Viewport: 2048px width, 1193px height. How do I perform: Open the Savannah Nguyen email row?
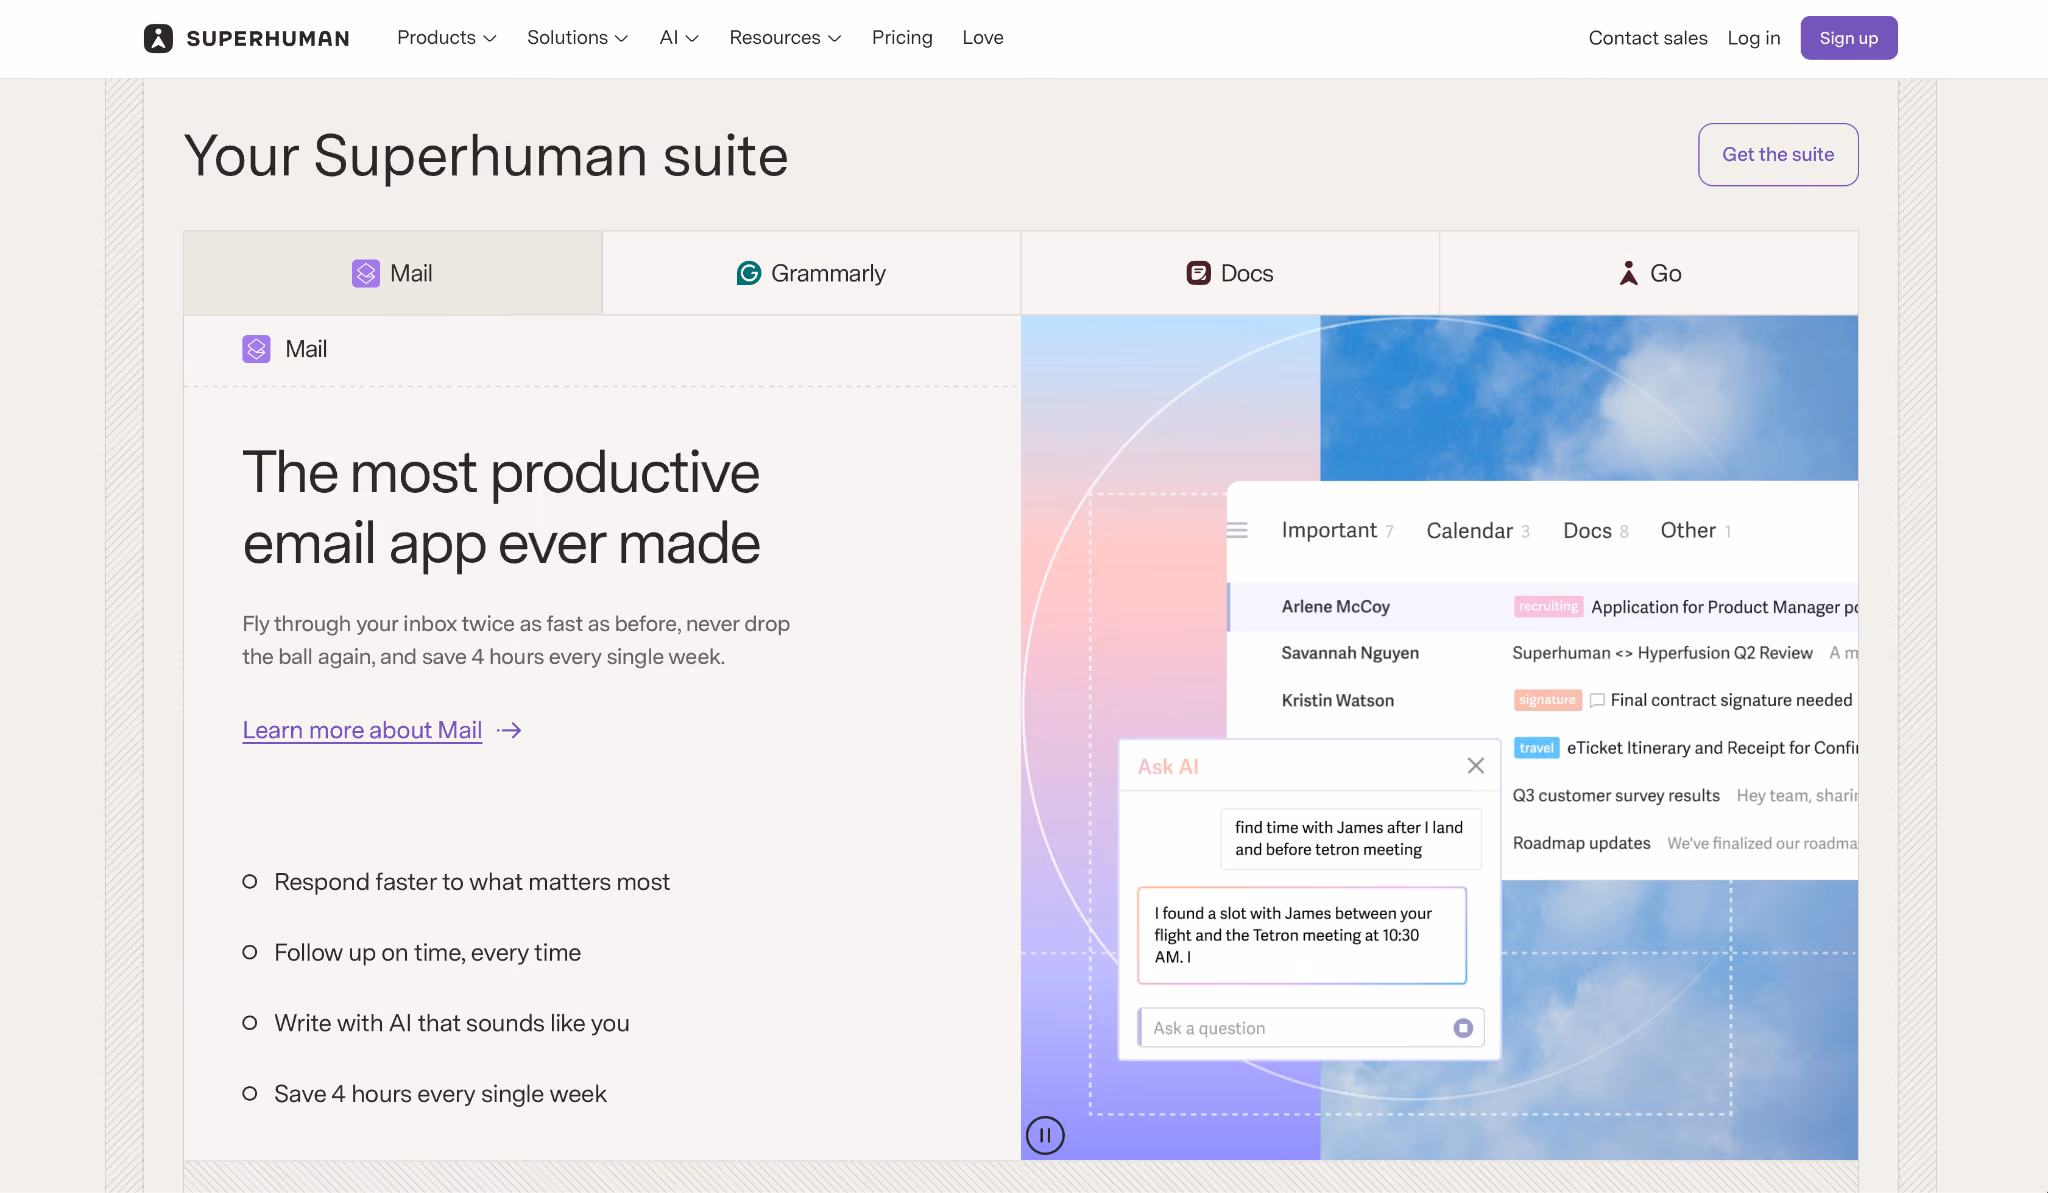(x=1543, y=653)
